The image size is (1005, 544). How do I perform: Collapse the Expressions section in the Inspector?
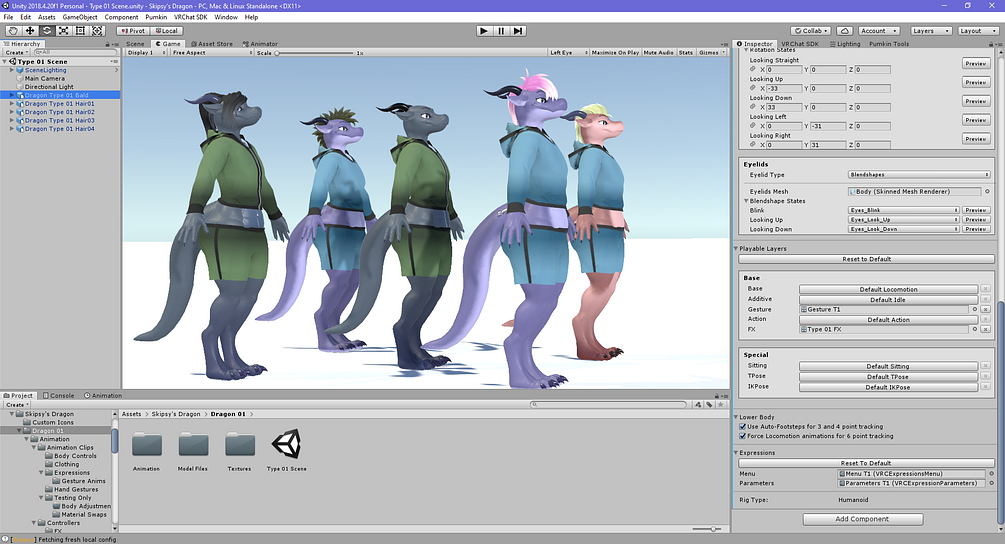(x=736, y=453)
